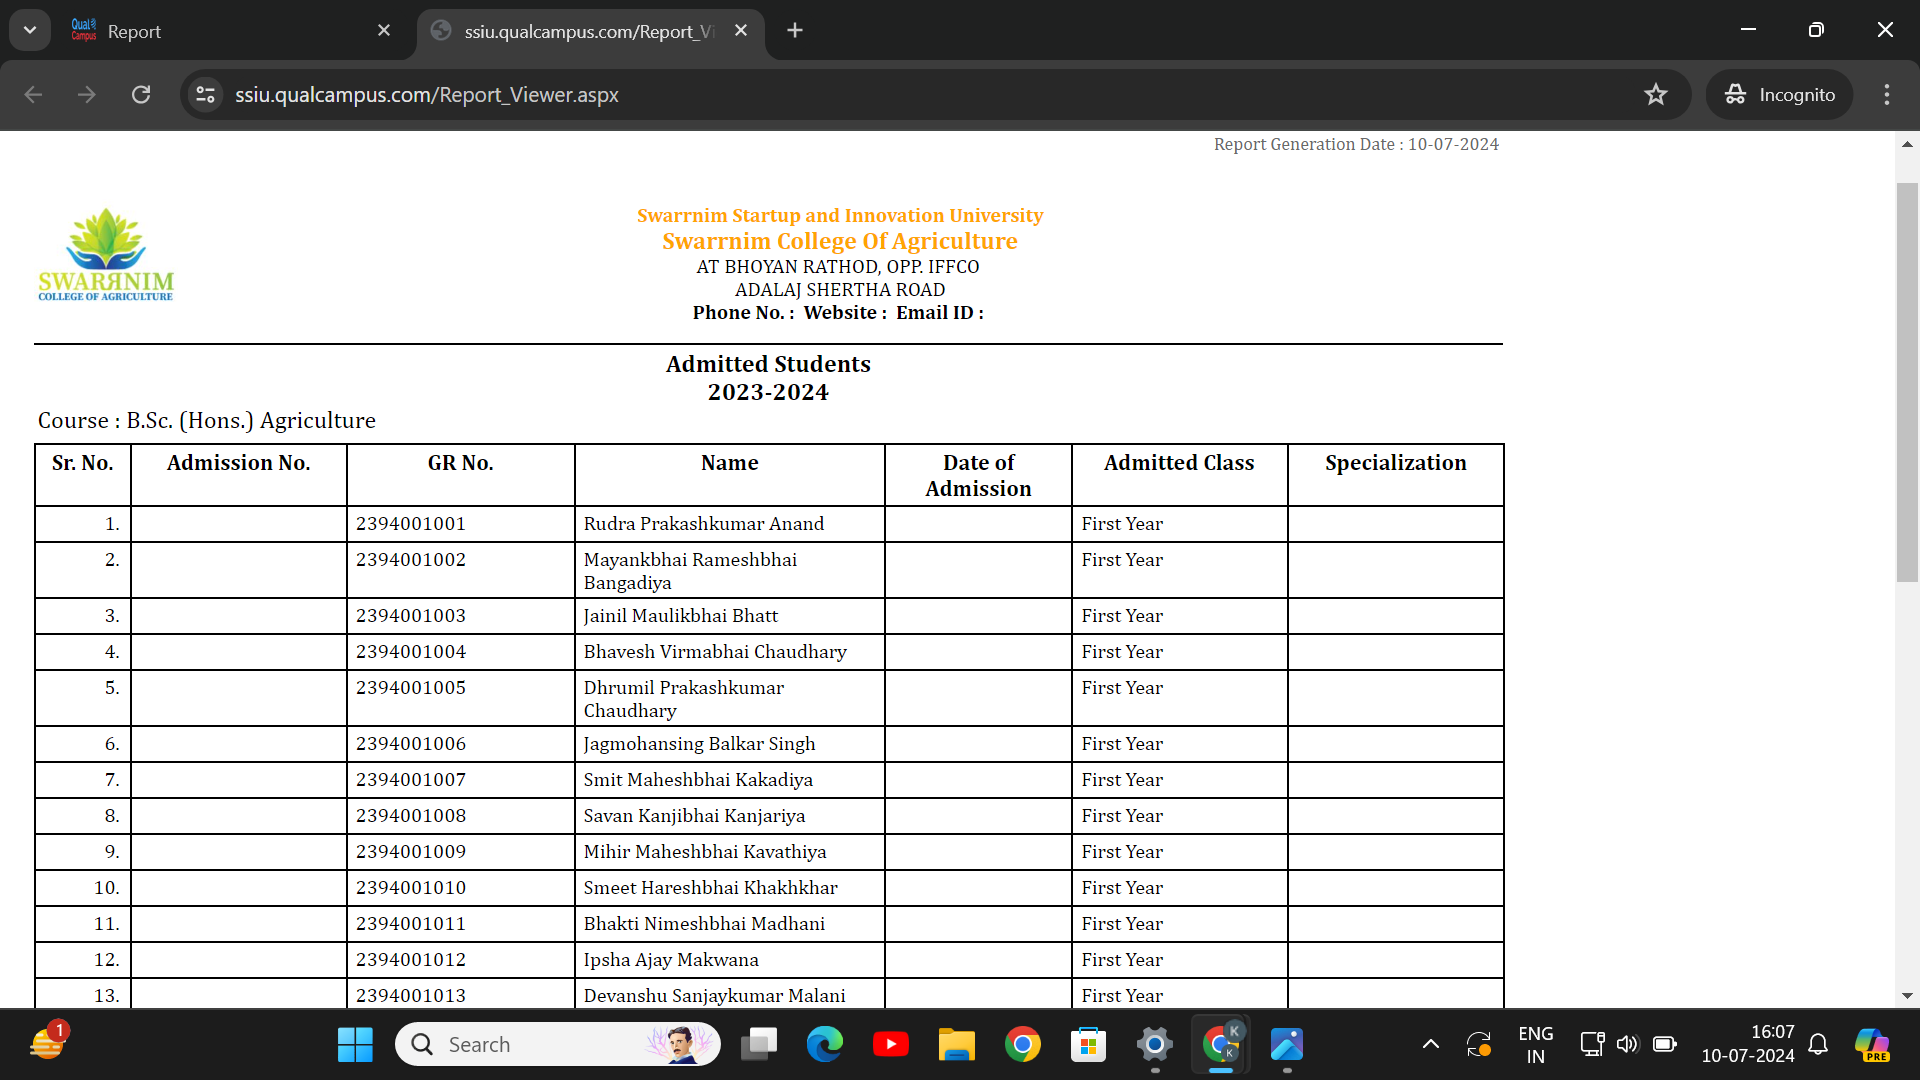Click Swarrnim College Of Agriculture heading

(x=840, y=241)
